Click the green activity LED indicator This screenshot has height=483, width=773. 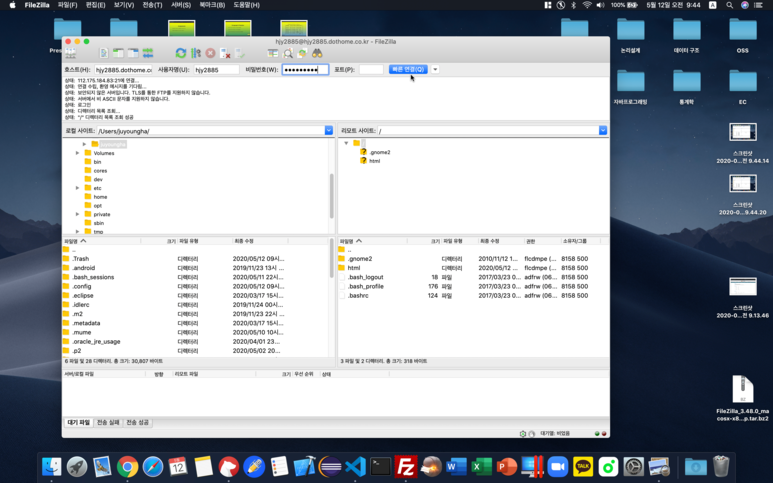tap(597, 434)
